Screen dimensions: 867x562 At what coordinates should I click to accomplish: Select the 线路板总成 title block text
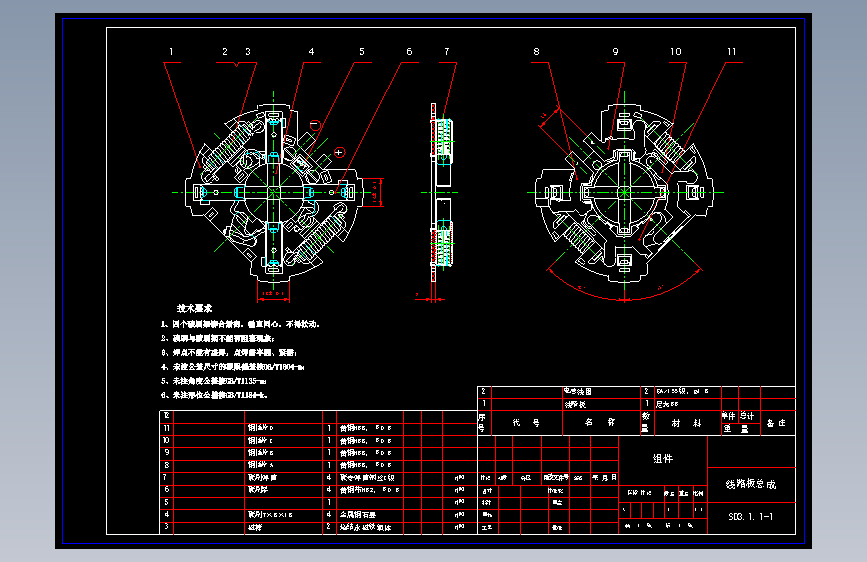pyautogui.click(x=751, y=484)
